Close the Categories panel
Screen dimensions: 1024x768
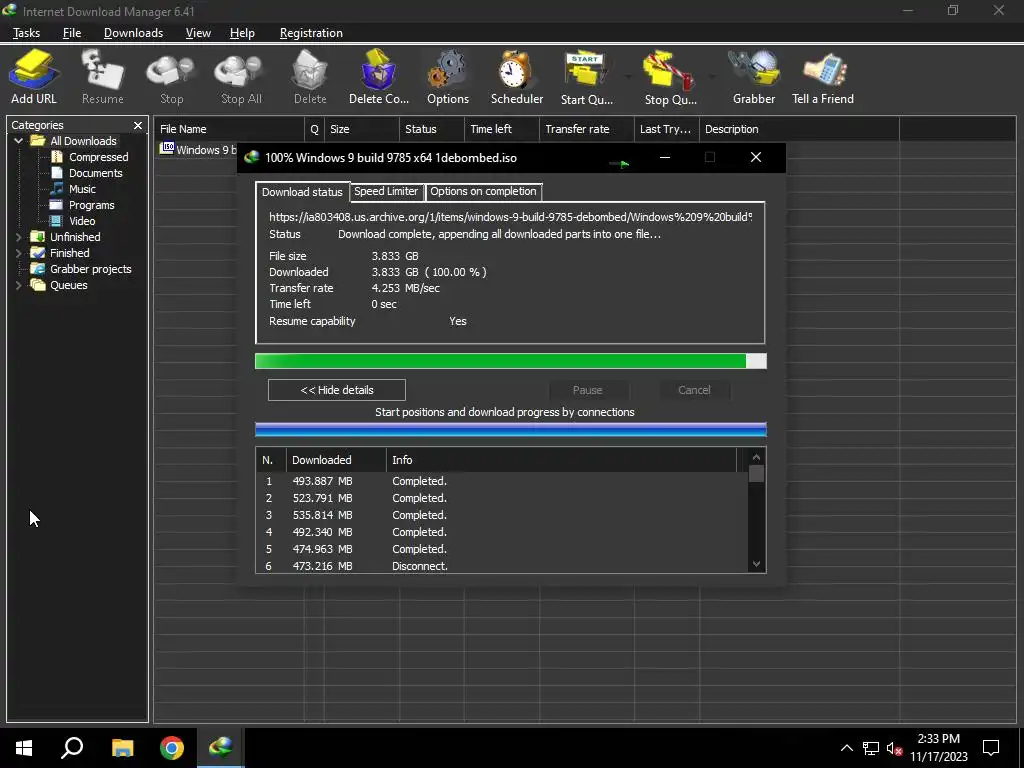tap(138, 125)
